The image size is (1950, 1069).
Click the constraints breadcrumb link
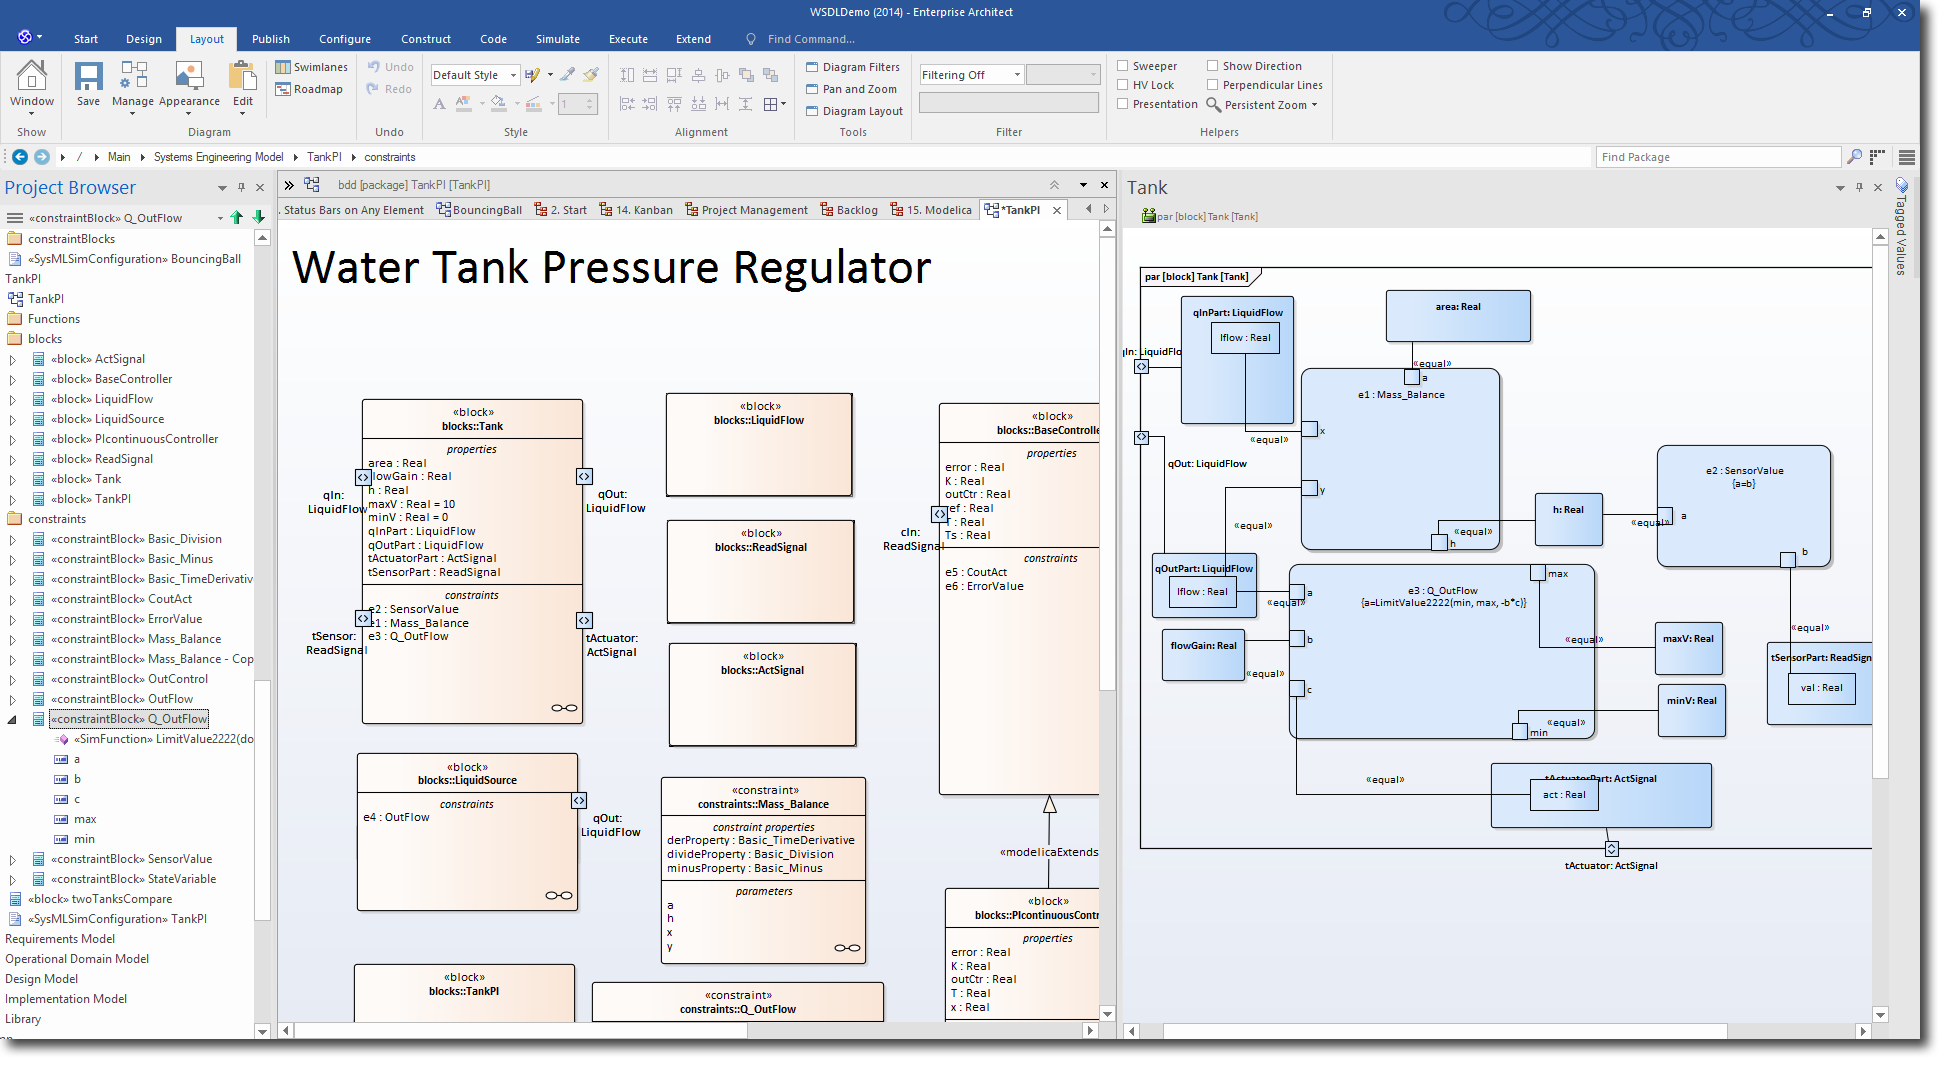click(x=389, y=156)
